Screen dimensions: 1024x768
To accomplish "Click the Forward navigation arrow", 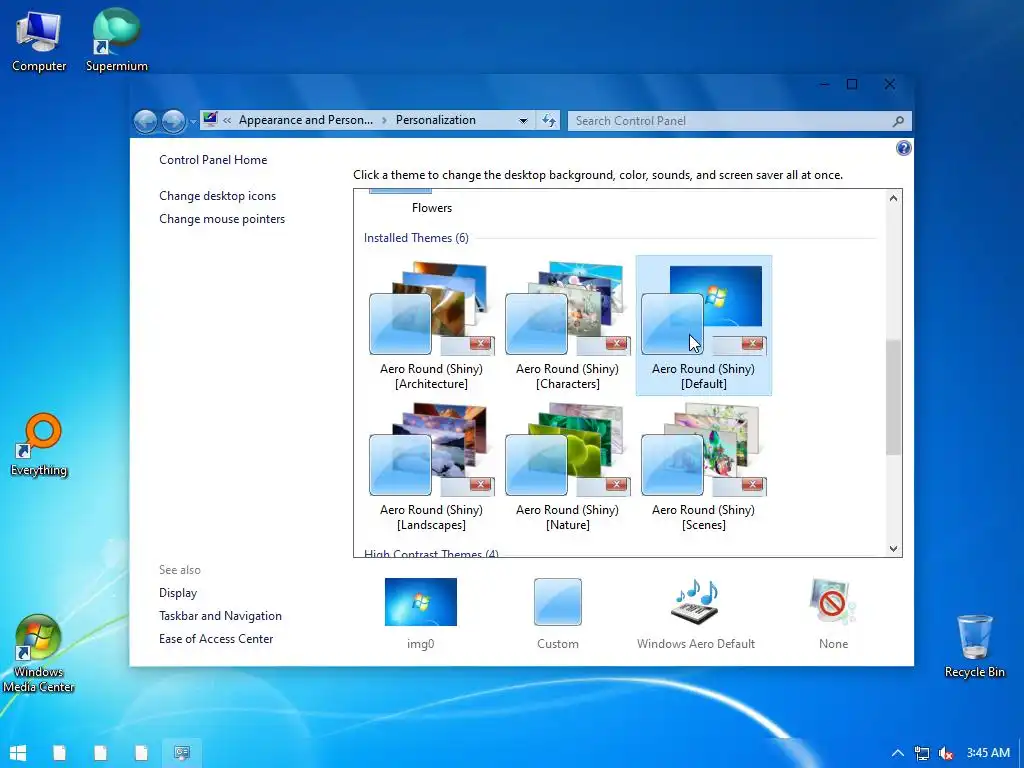I will point(173,121).
